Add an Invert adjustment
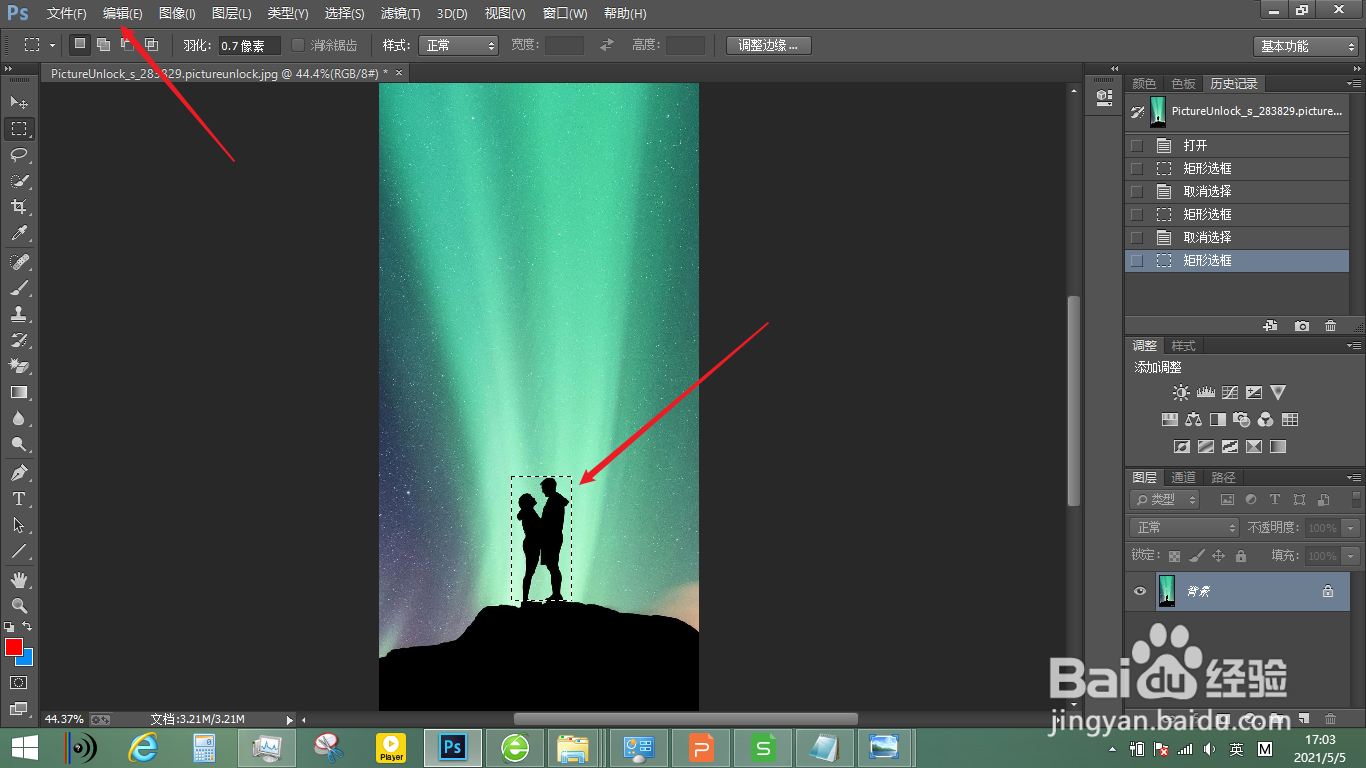Viewport: 1366px width, 768px height. (1182, 447)
